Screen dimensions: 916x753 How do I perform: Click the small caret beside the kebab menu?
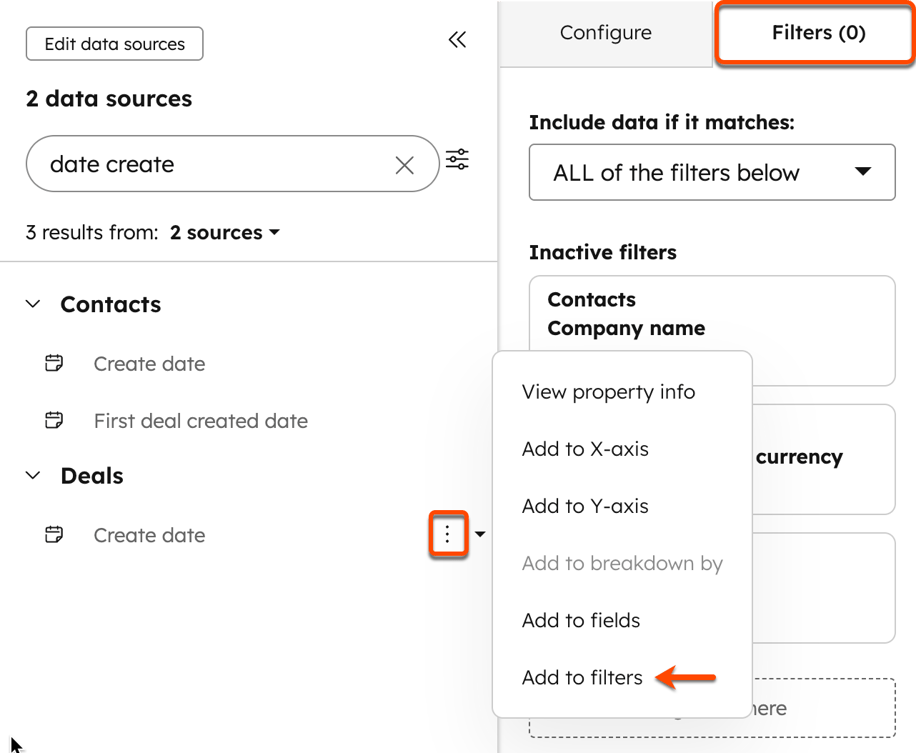[x=480, y=535]
